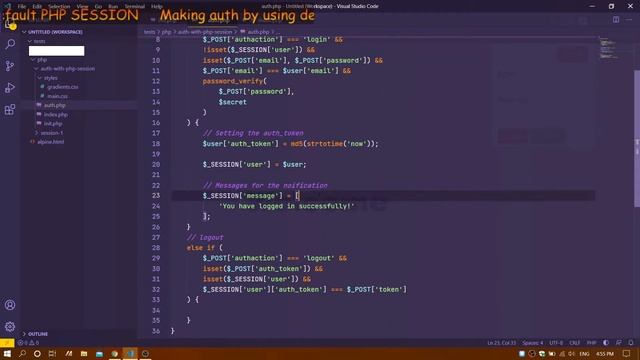Open the Edit menu
This screenshot has height=360, width=640.
tap(37, 7)
